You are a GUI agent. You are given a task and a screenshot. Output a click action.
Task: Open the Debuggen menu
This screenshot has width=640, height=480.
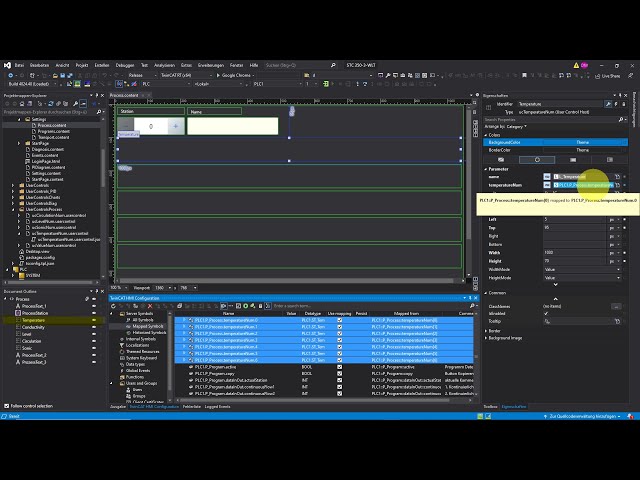pos(124,65)
